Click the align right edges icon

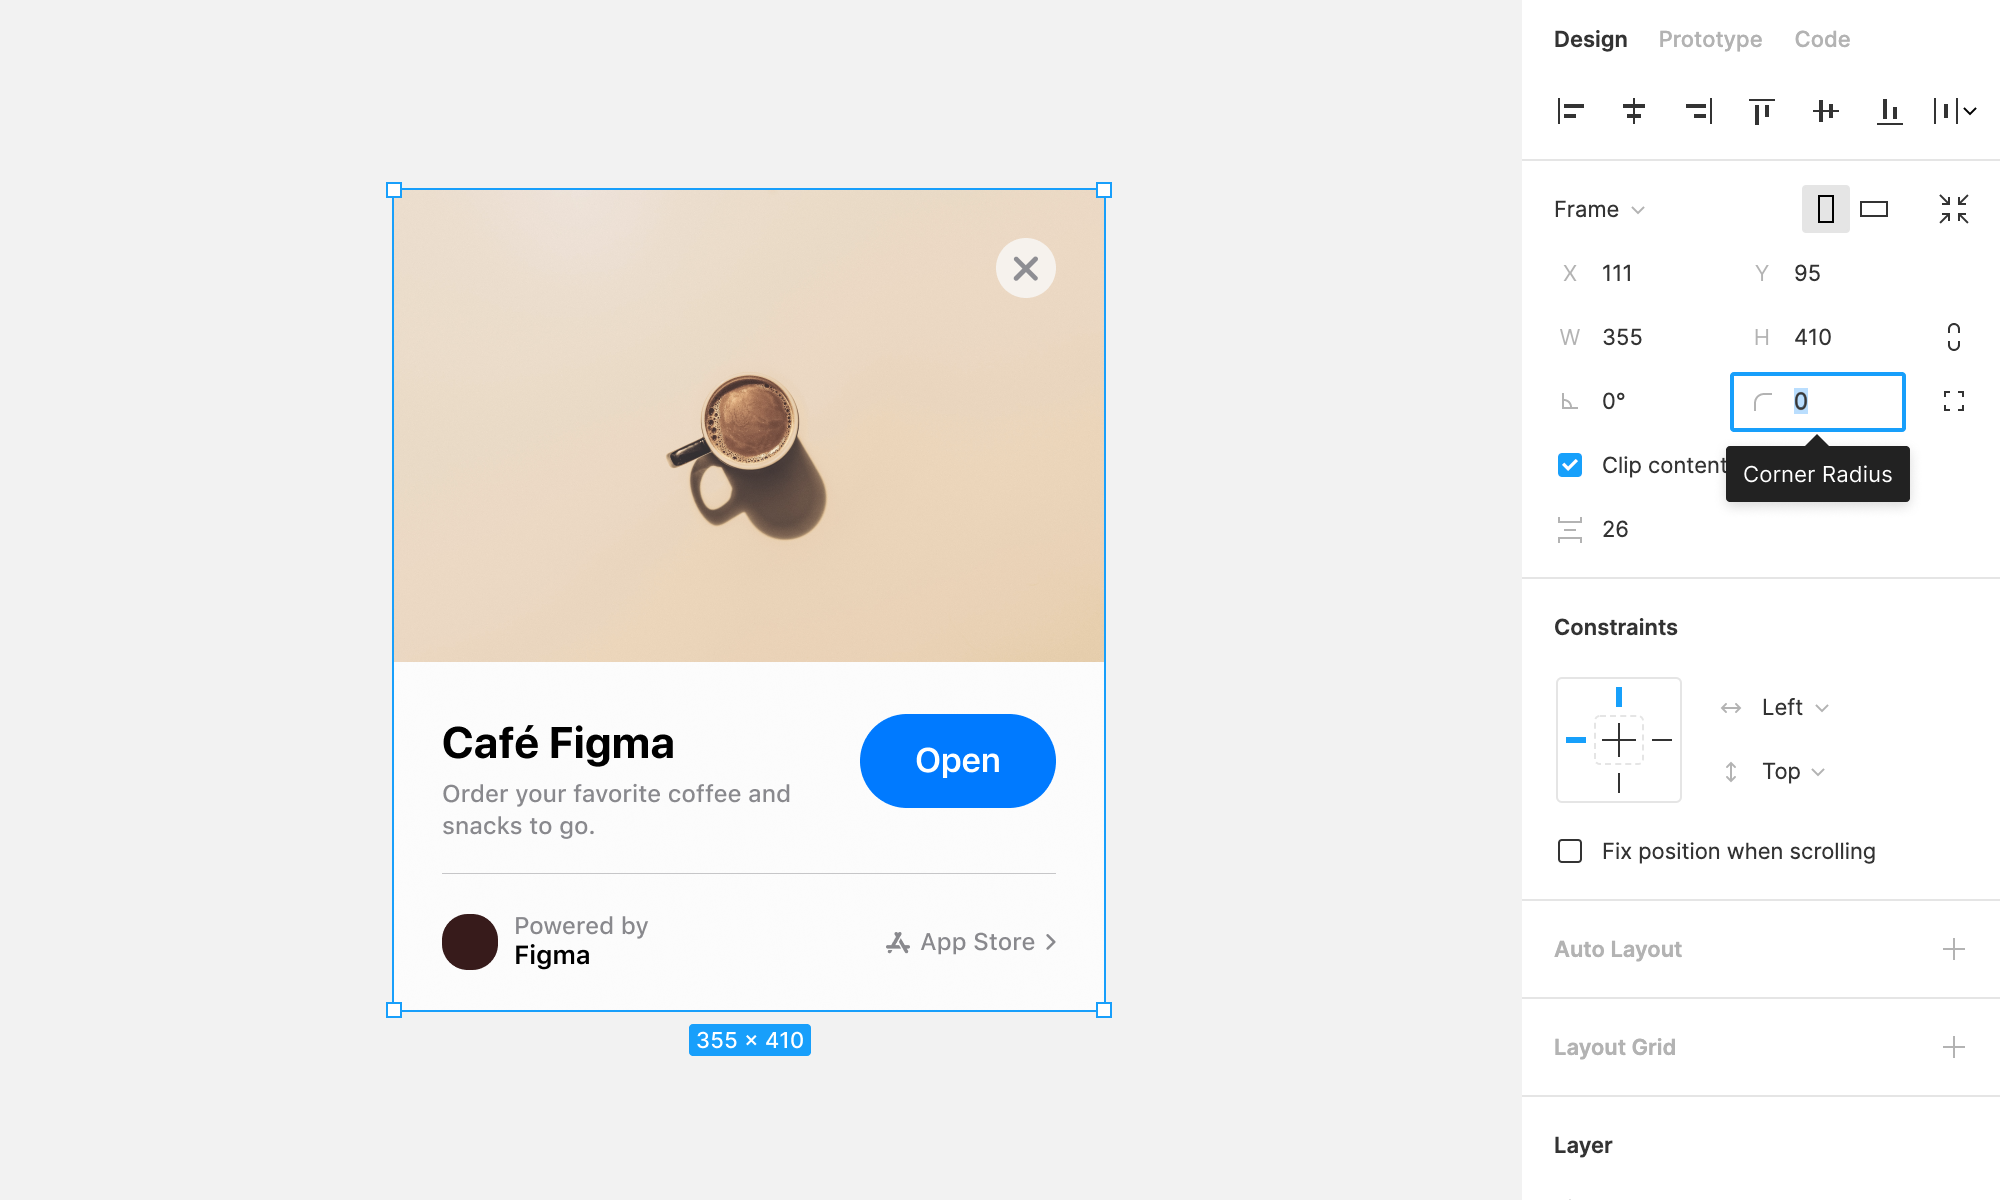coord(1699,111)
